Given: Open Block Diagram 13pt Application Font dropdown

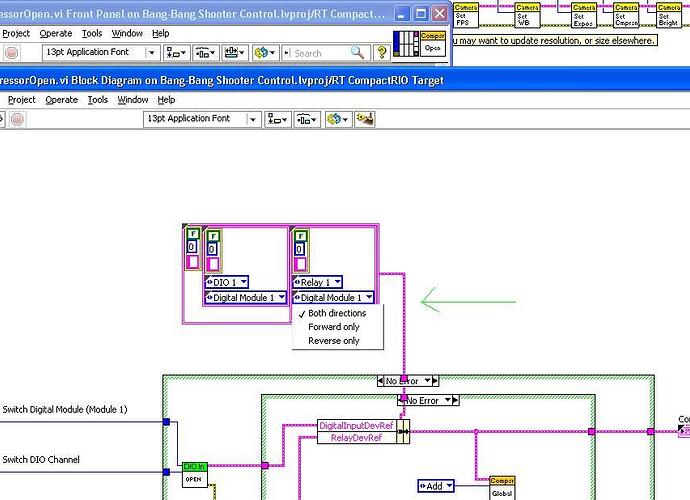Looking at the screenshot, I should tap(202, 119).
